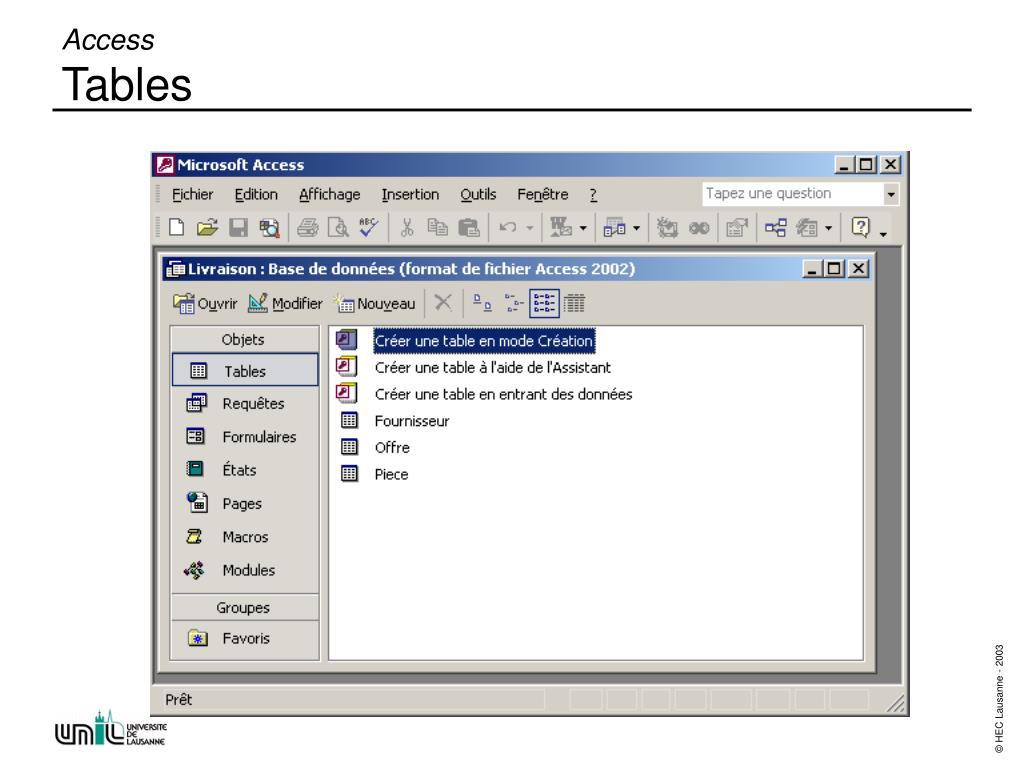Select Tables in the Objets bar

pos(245,371)
